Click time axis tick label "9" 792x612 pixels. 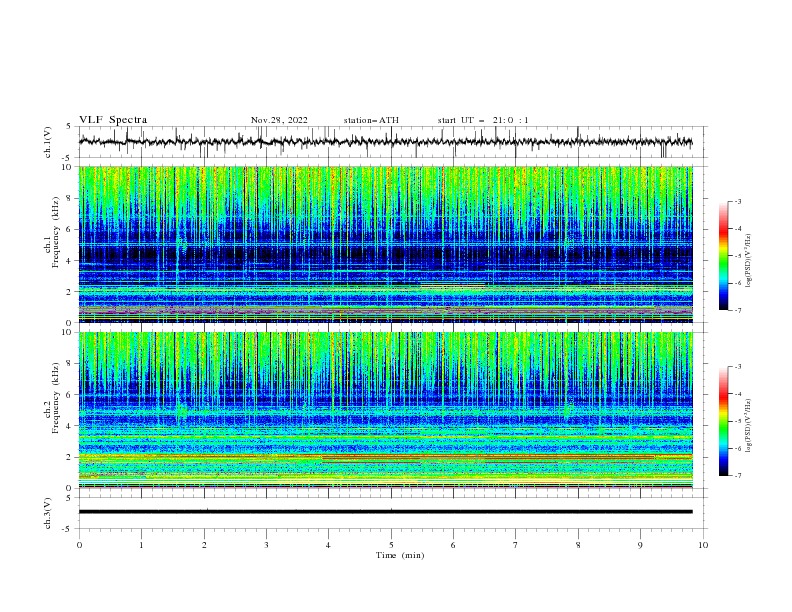[x=640, y=545]
